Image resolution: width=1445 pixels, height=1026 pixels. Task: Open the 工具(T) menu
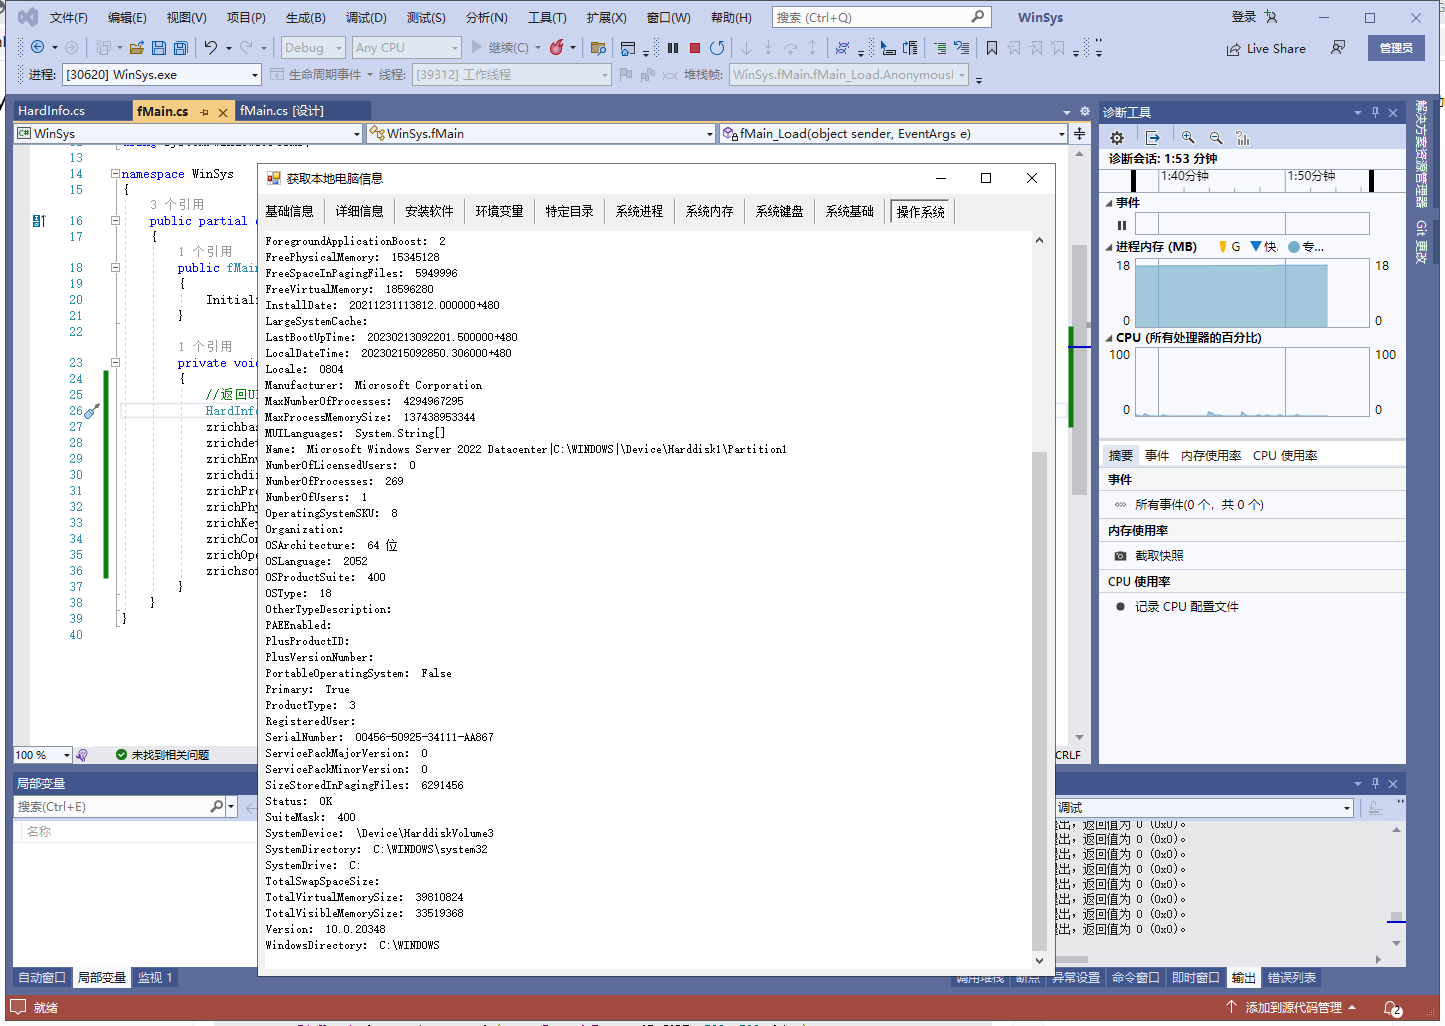547,17
